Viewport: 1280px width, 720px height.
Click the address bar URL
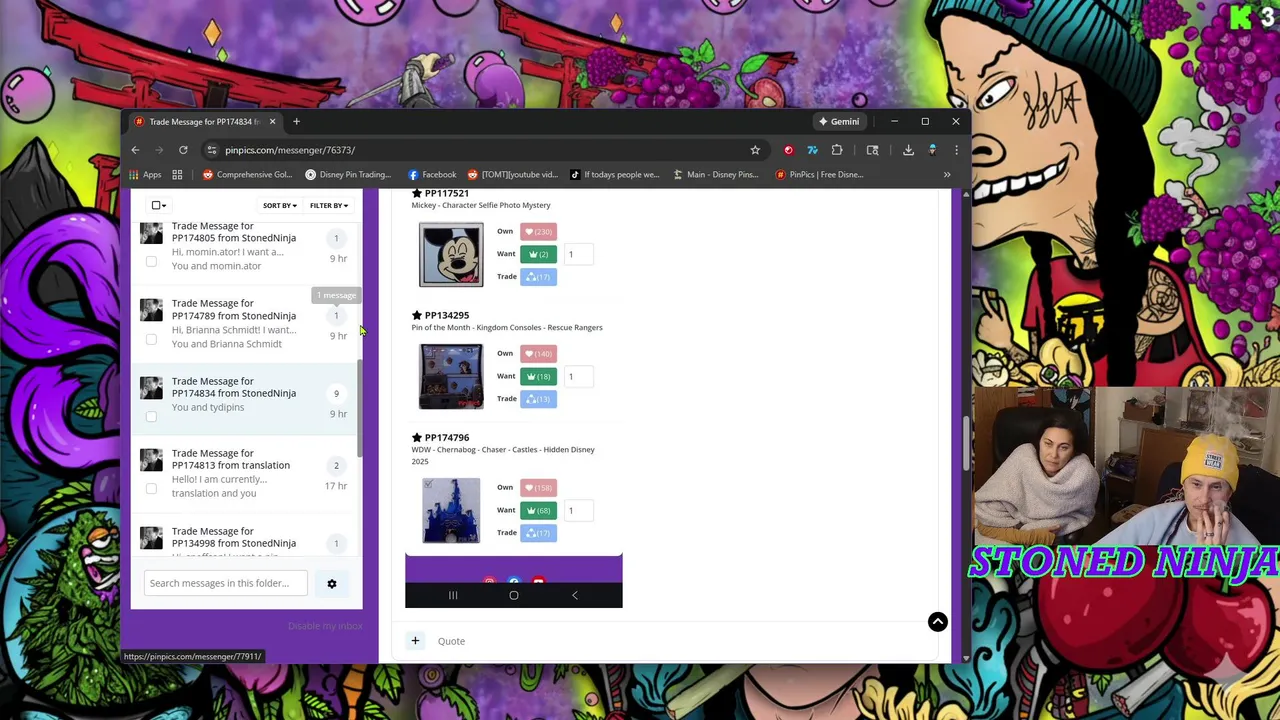tap(289, 150)
